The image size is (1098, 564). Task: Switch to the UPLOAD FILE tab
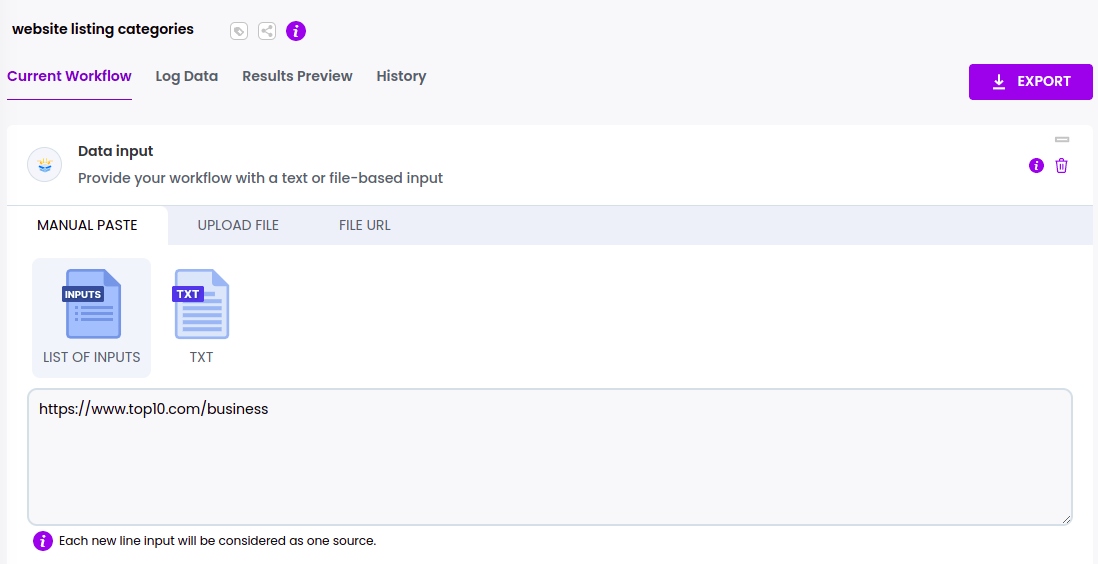pos(238,225)
